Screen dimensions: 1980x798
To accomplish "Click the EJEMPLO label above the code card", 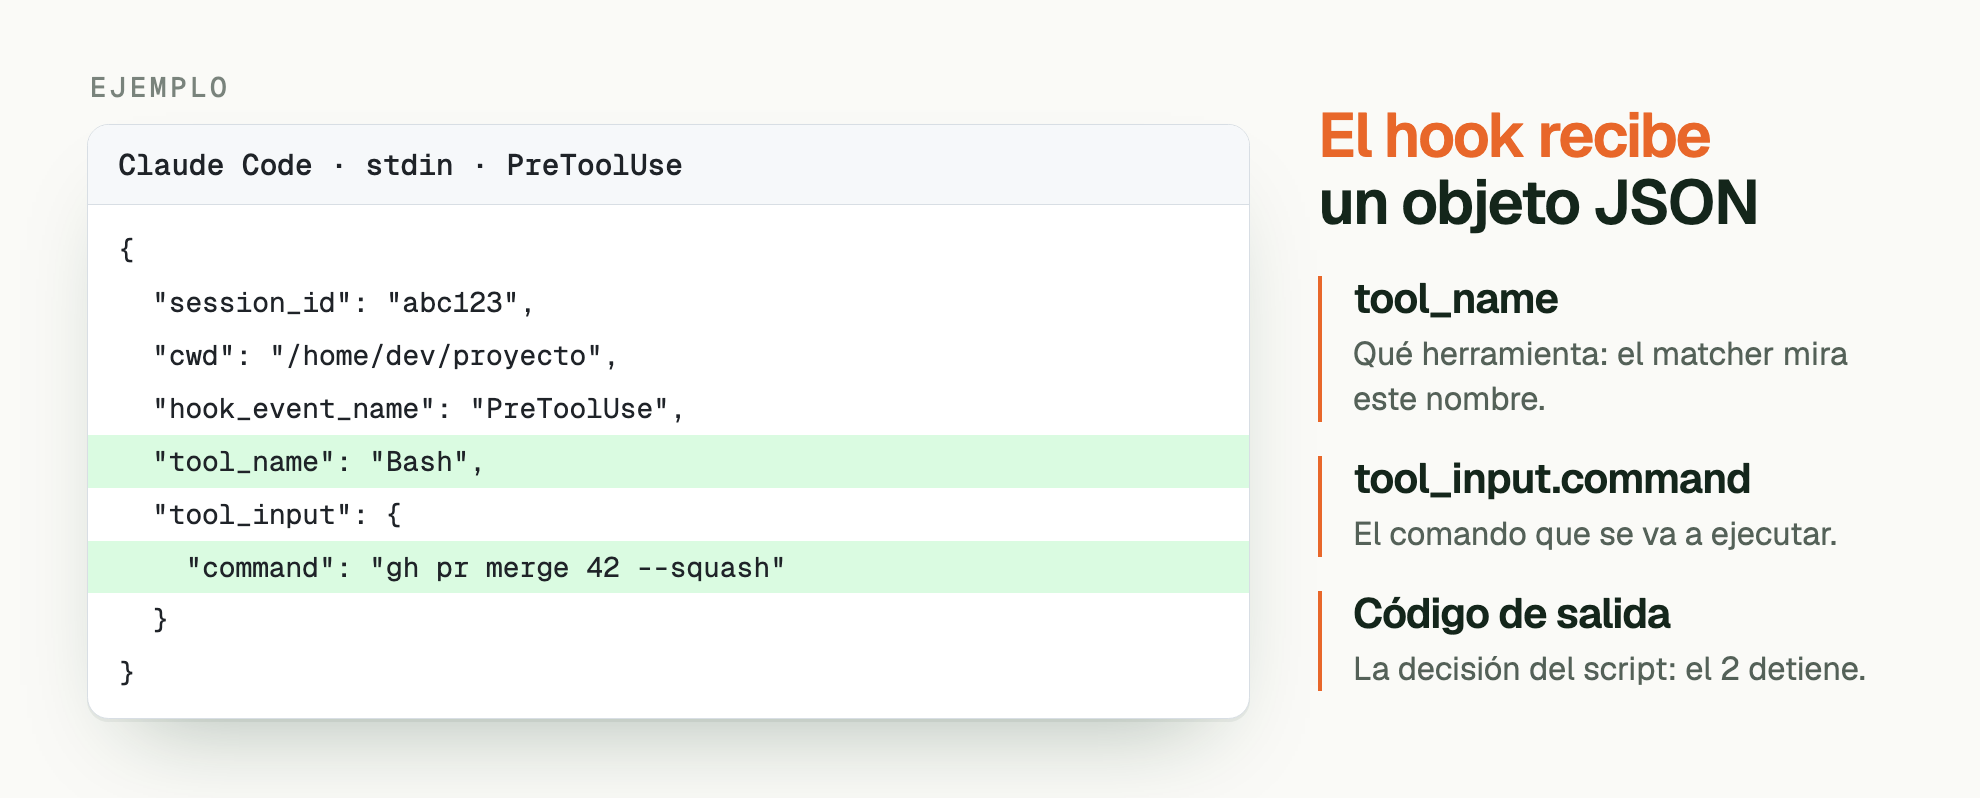I will (x=159, y=88).
